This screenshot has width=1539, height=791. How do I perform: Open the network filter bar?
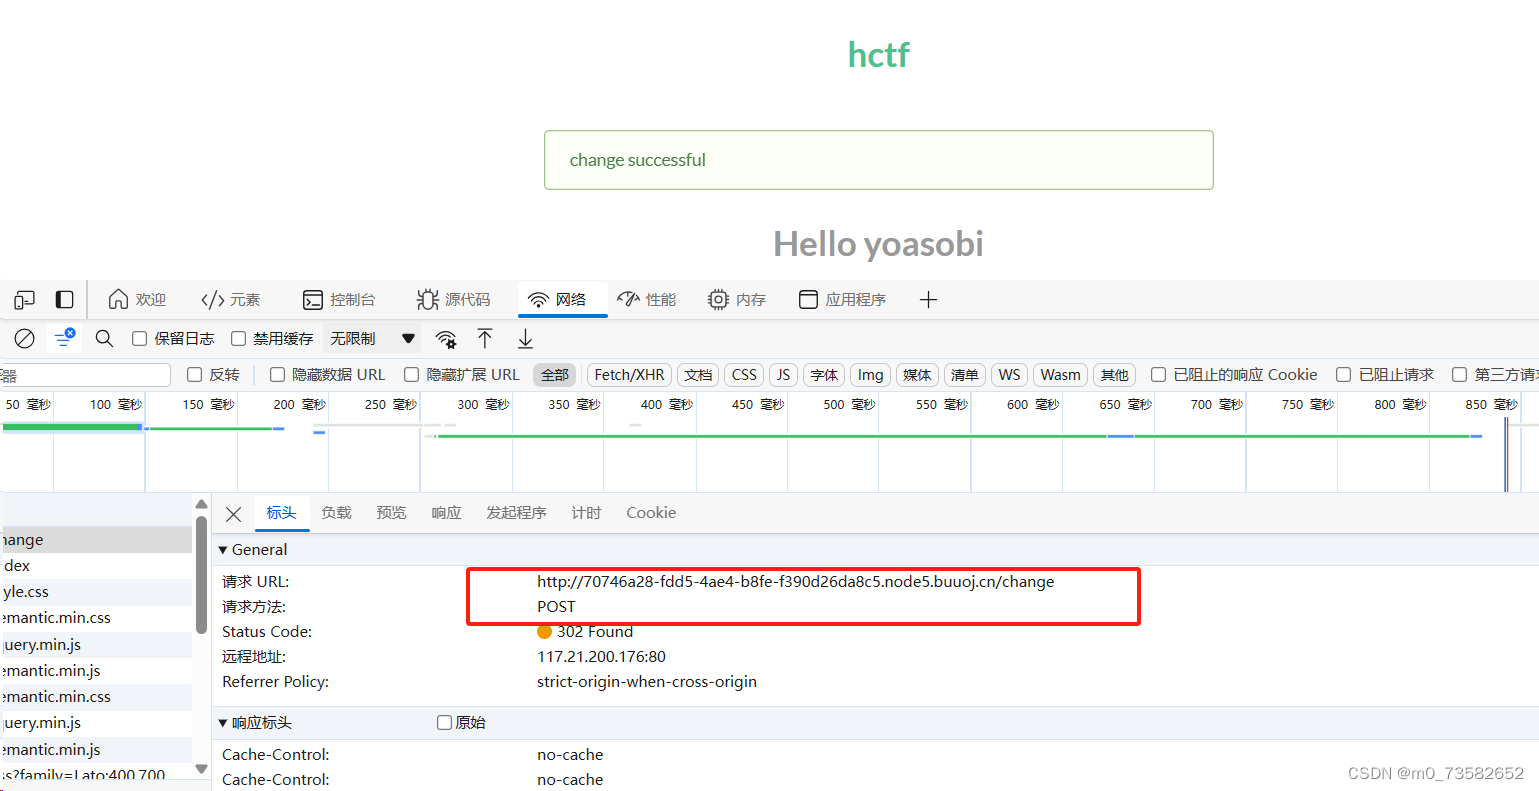65,338
